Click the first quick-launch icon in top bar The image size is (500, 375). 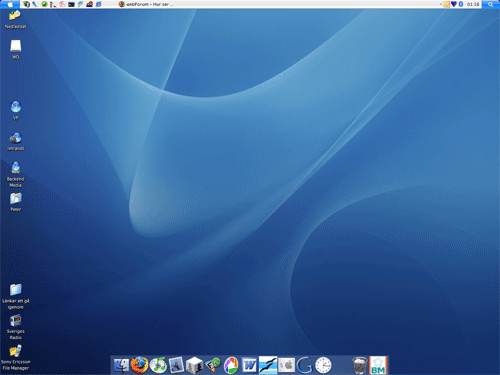point(26,4)
